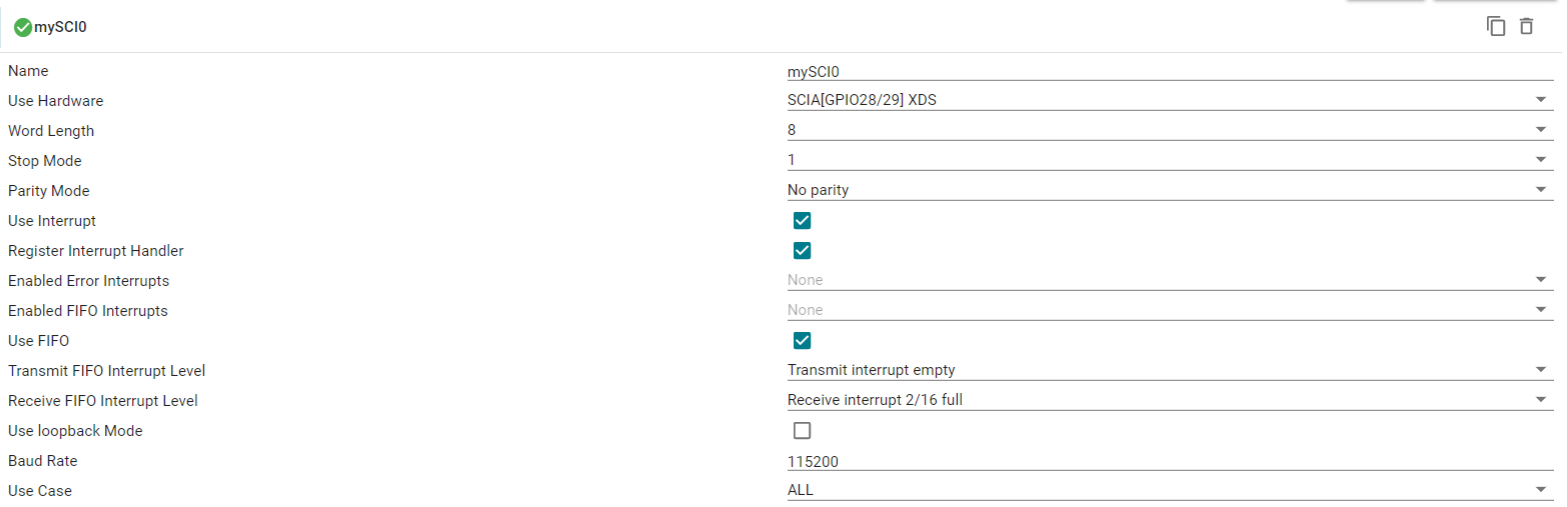Open the Use Hardware dropdown
The image size is (1567, 507).
point(1170,101)
